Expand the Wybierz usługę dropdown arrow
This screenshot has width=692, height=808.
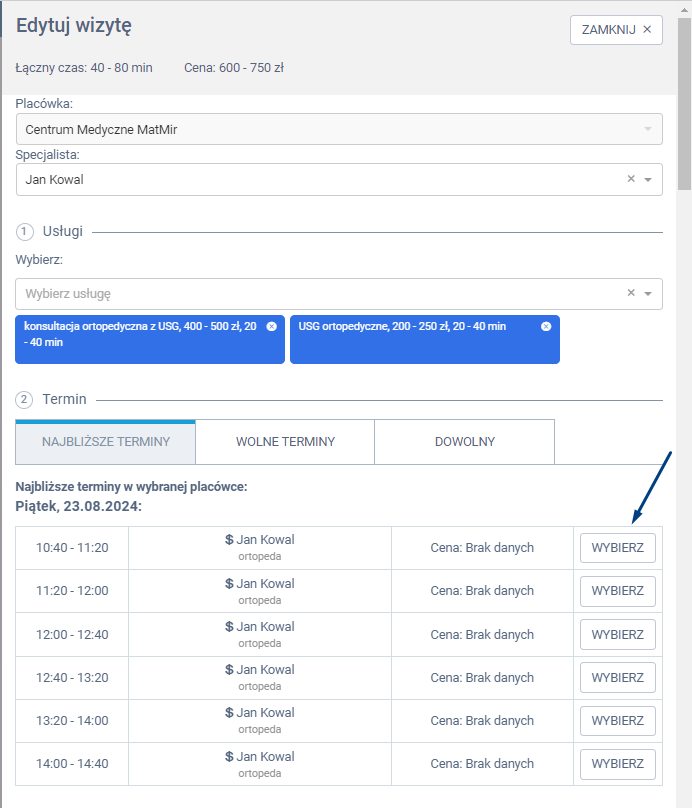(648, 294)
